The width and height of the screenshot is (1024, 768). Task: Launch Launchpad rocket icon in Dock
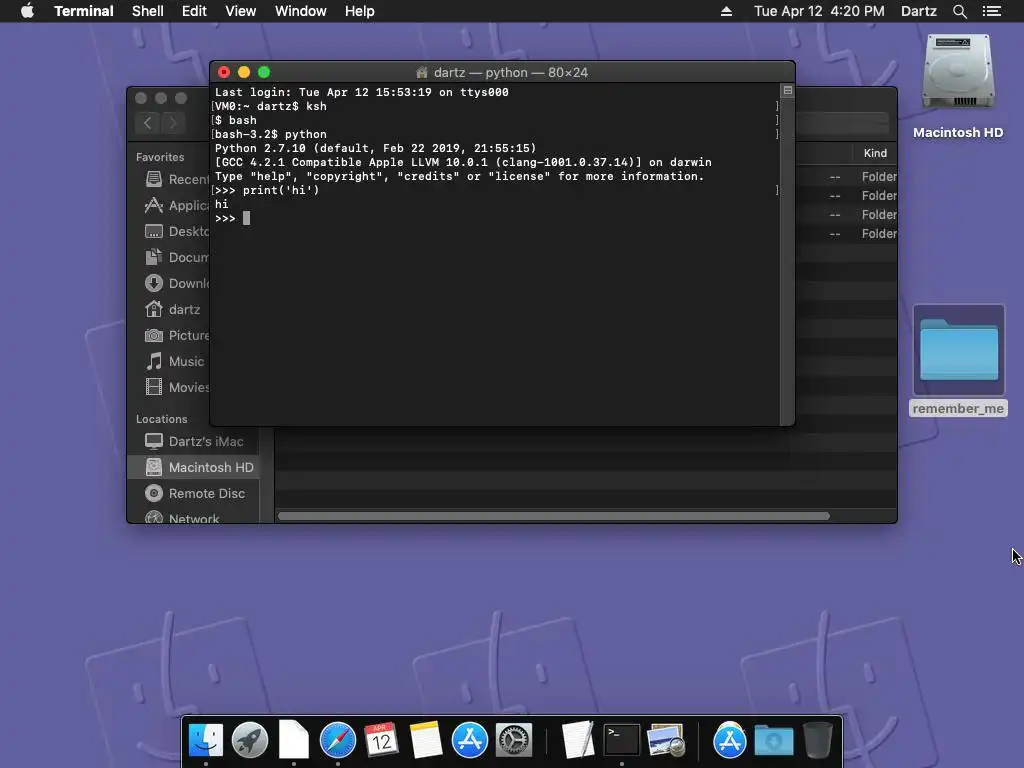tap(249, 741)
